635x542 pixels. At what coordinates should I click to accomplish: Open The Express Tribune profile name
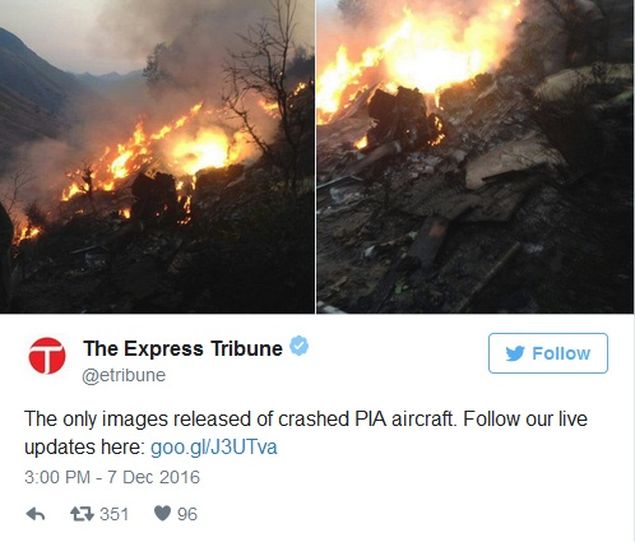click(x=183, y=348)
